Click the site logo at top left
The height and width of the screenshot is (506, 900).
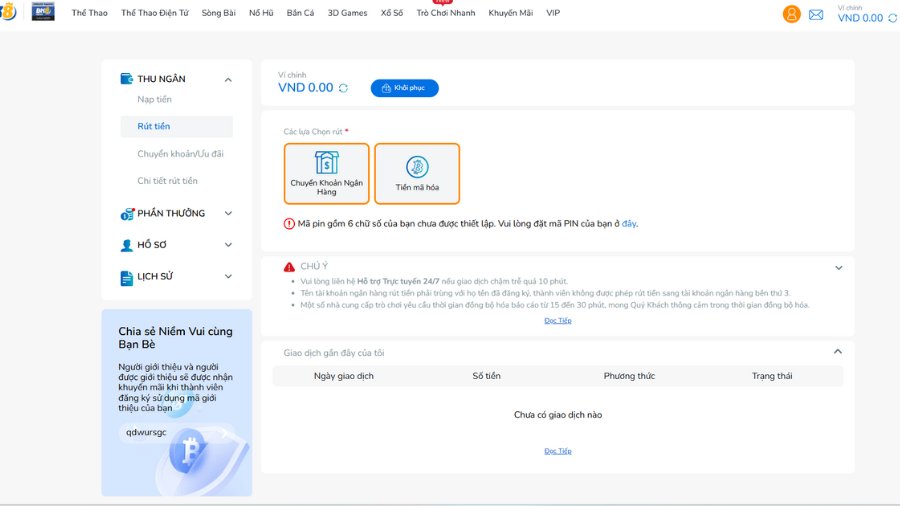8,11
